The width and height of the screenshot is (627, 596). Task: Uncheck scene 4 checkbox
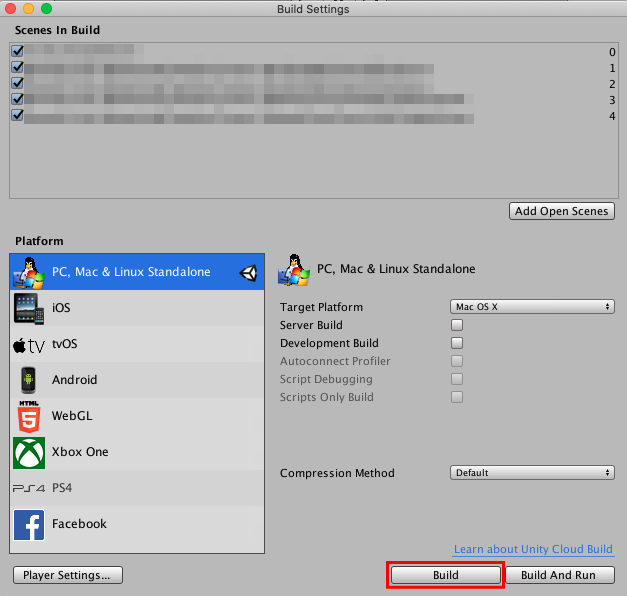coord(18,115)
